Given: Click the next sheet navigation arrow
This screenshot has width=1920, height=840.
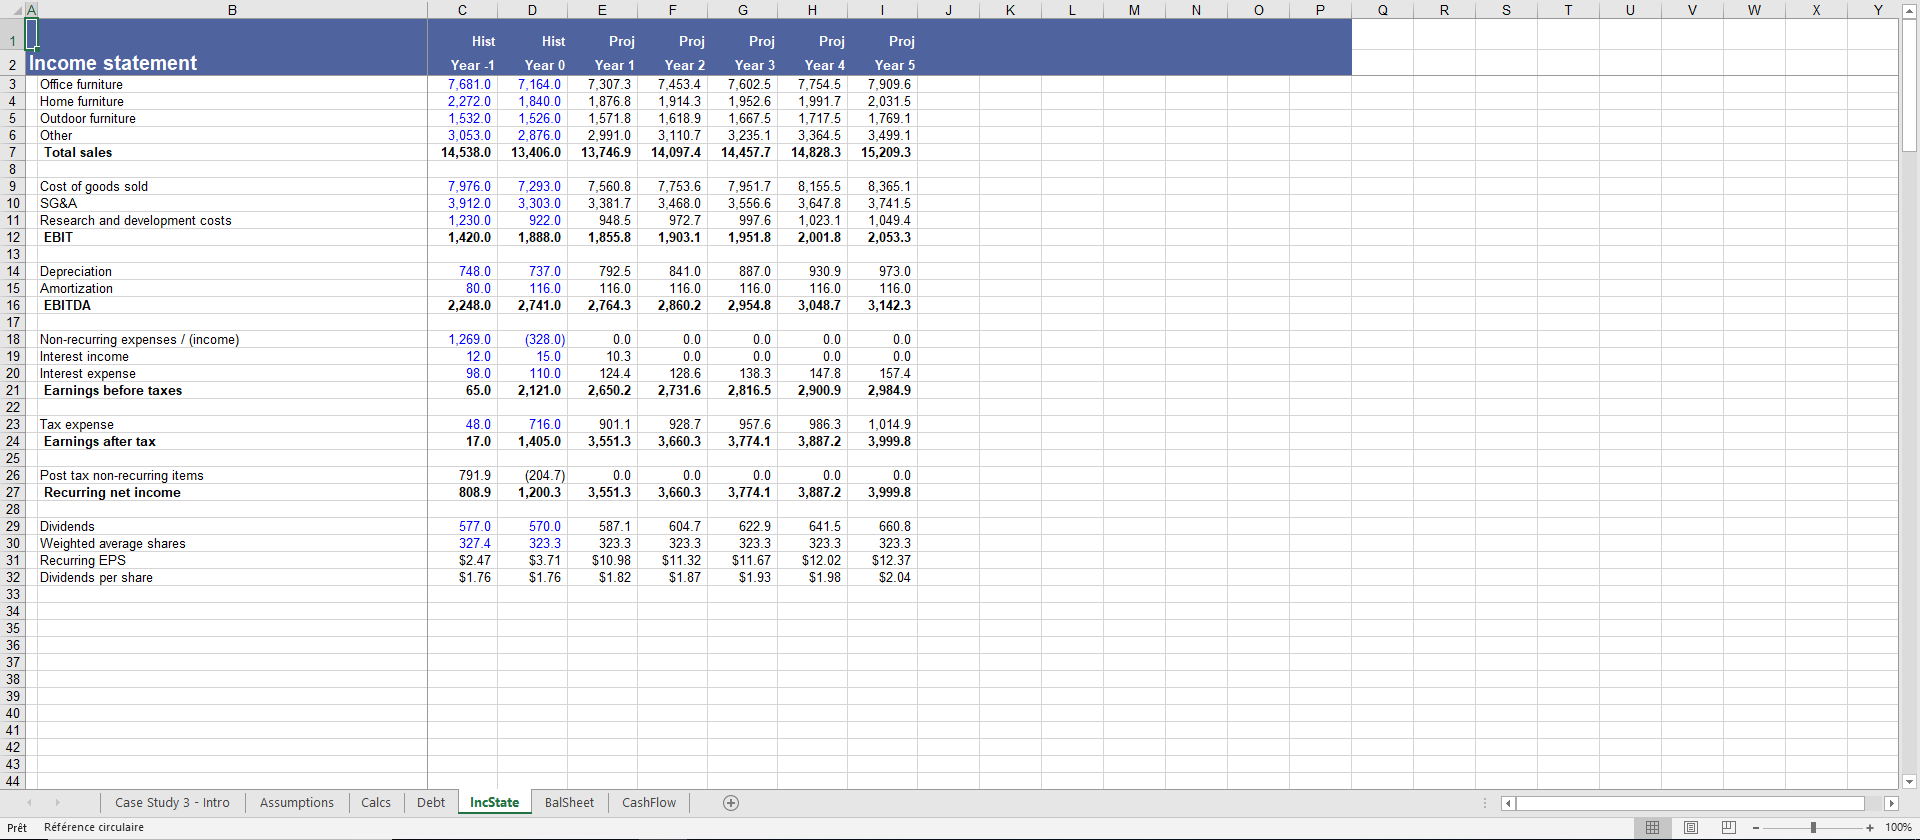Looking at the screenshot, I should point(57,803).
